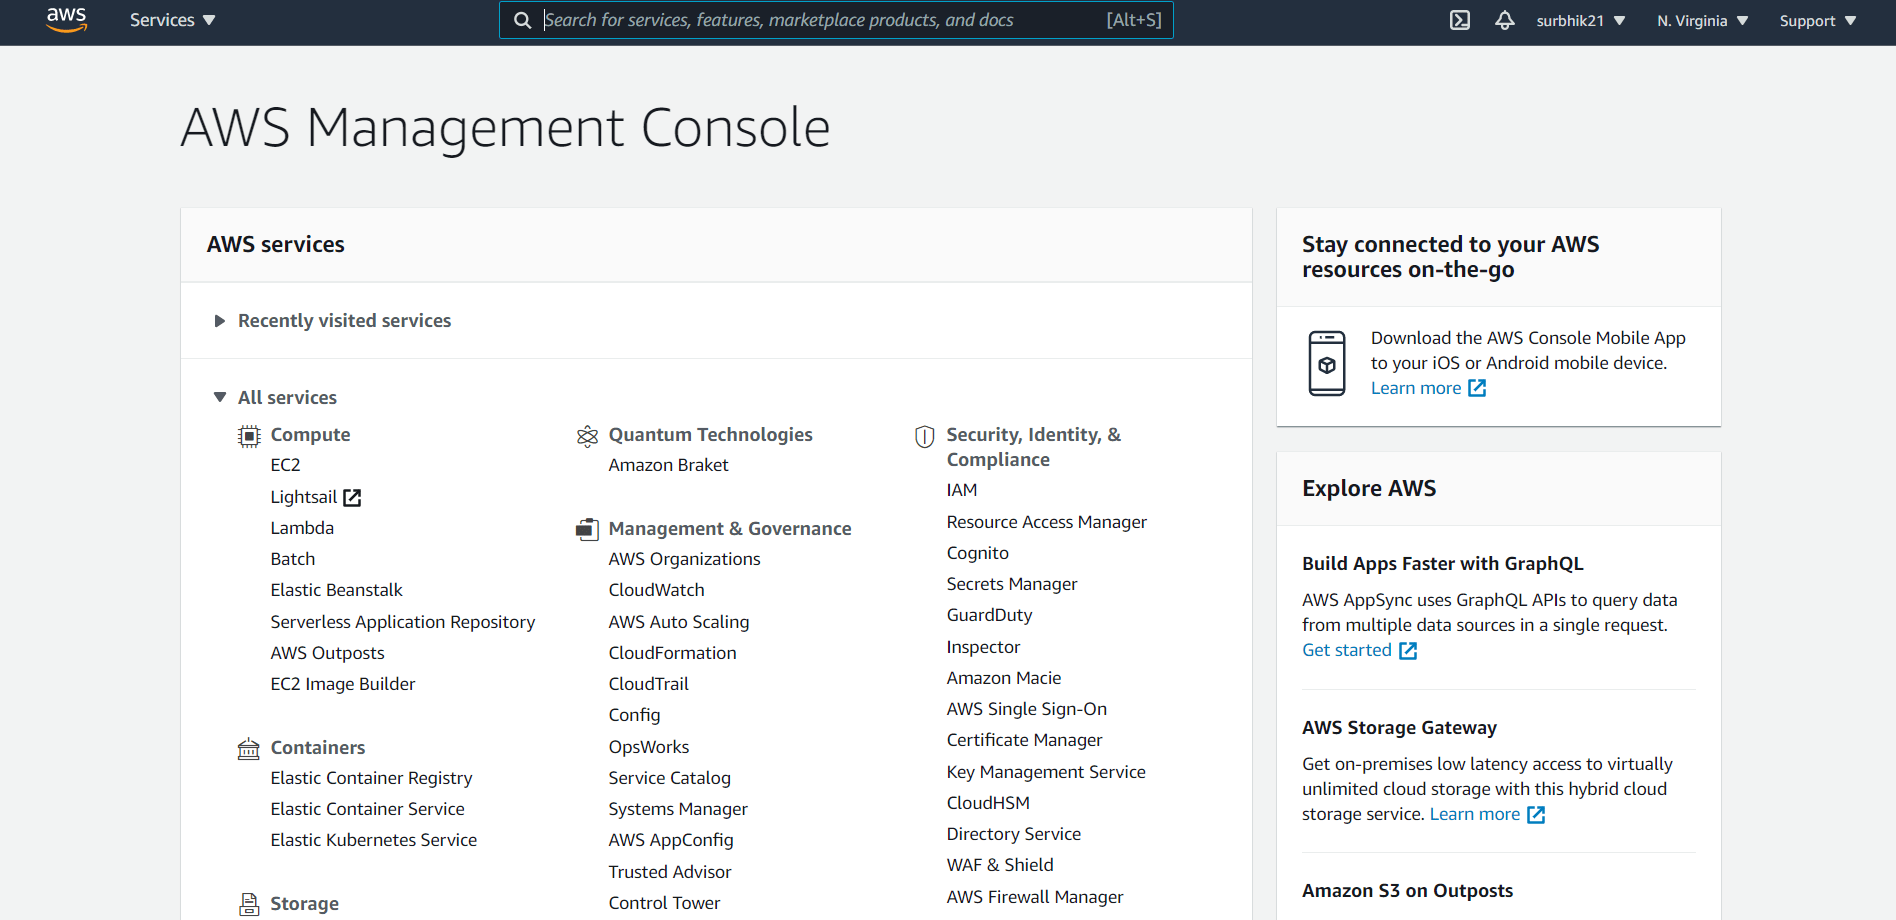
Task: Click the Security, Identity, & Compliance shield icon
Action: pyautogui.click(x=924, y=435)
